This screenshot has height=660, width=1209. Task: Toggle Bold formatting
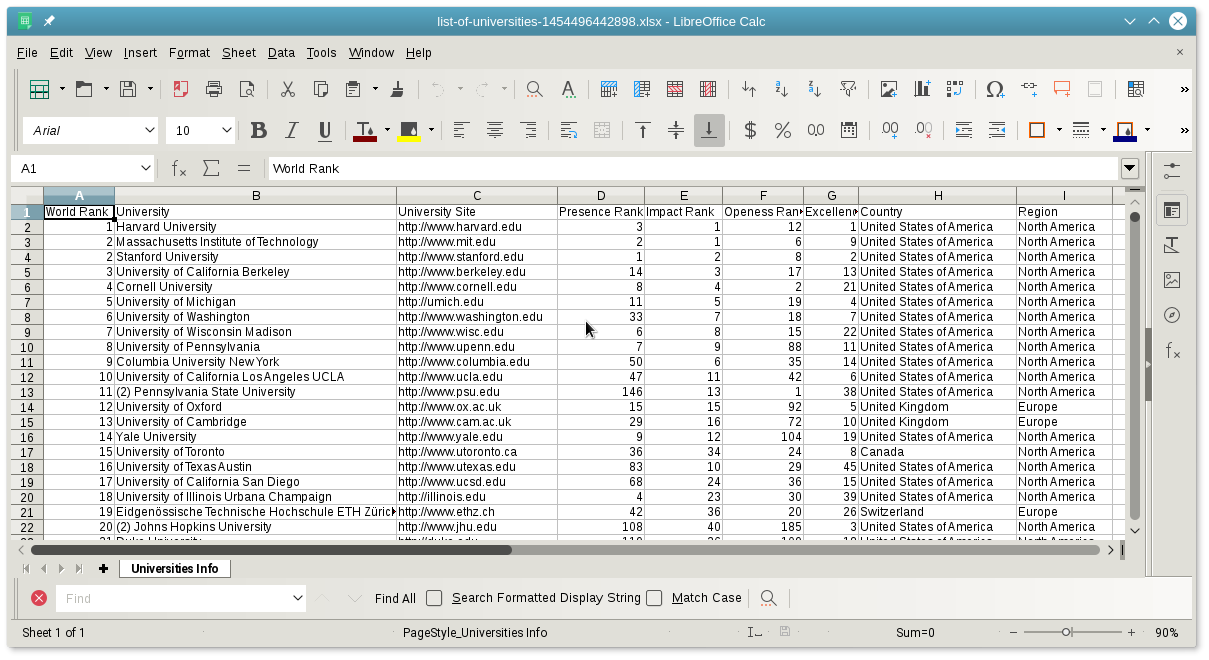tap(259, 130)
